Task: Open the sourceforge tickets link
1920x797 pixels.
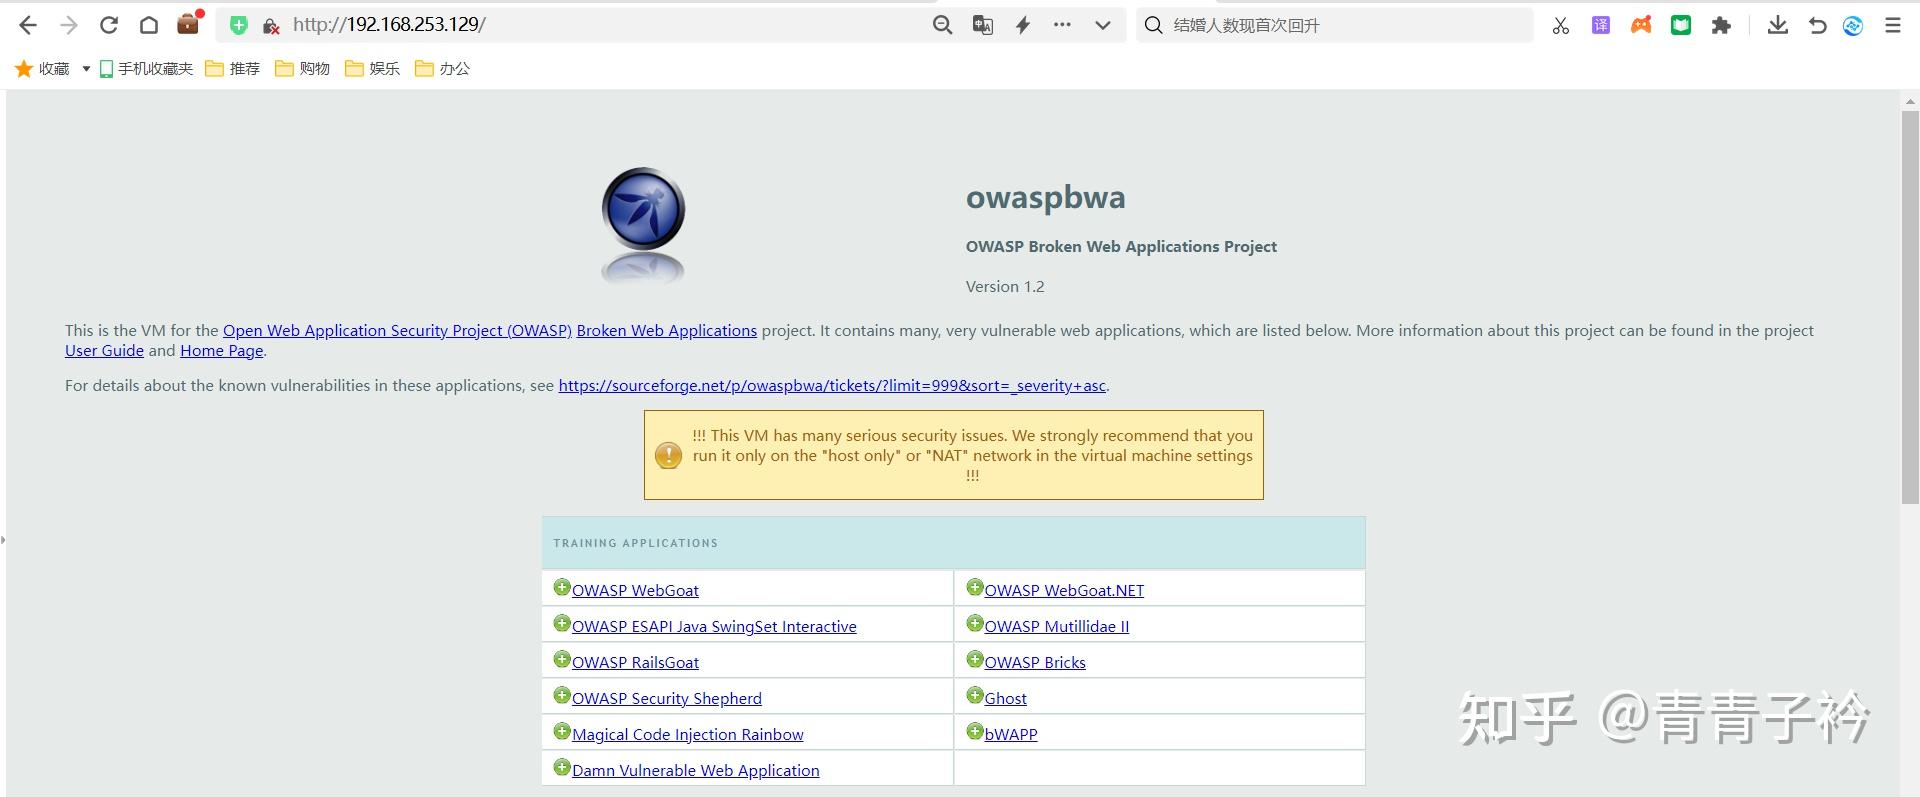Action: coord(832,386)
